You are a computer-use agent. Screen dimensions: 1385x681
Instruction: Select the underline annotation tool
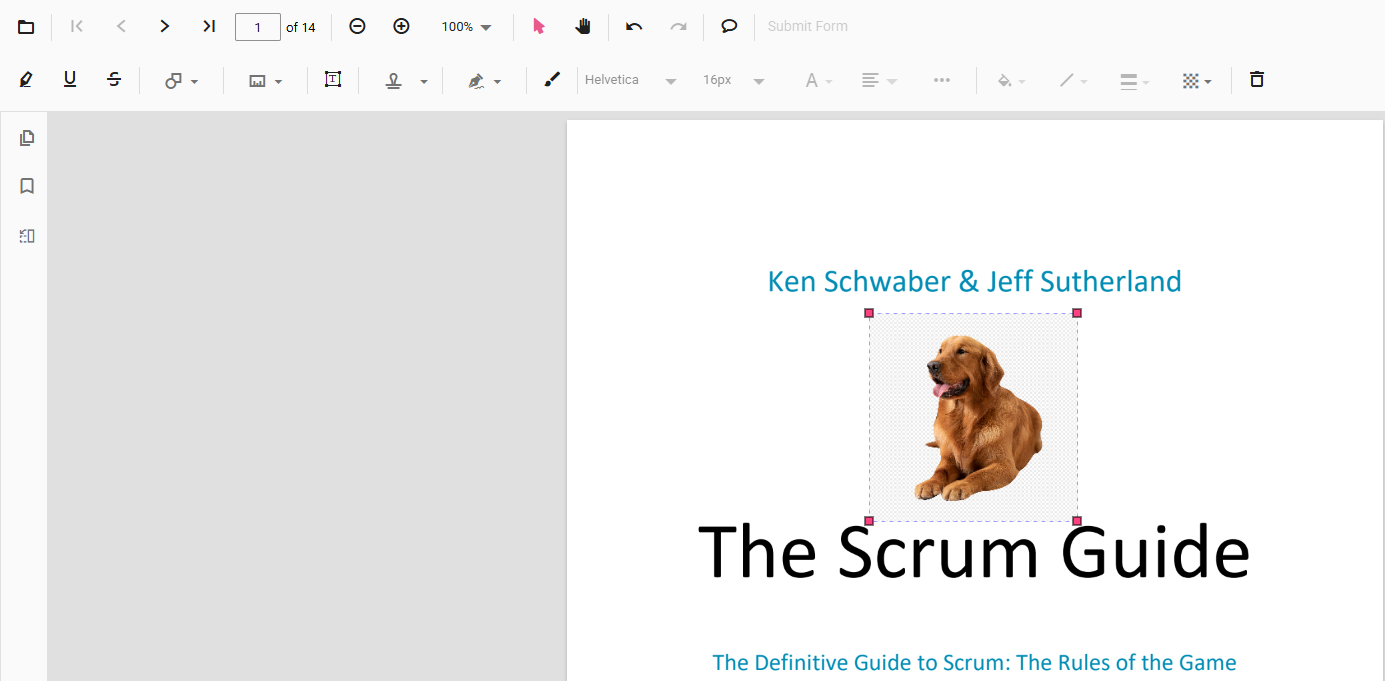[70, 80]
